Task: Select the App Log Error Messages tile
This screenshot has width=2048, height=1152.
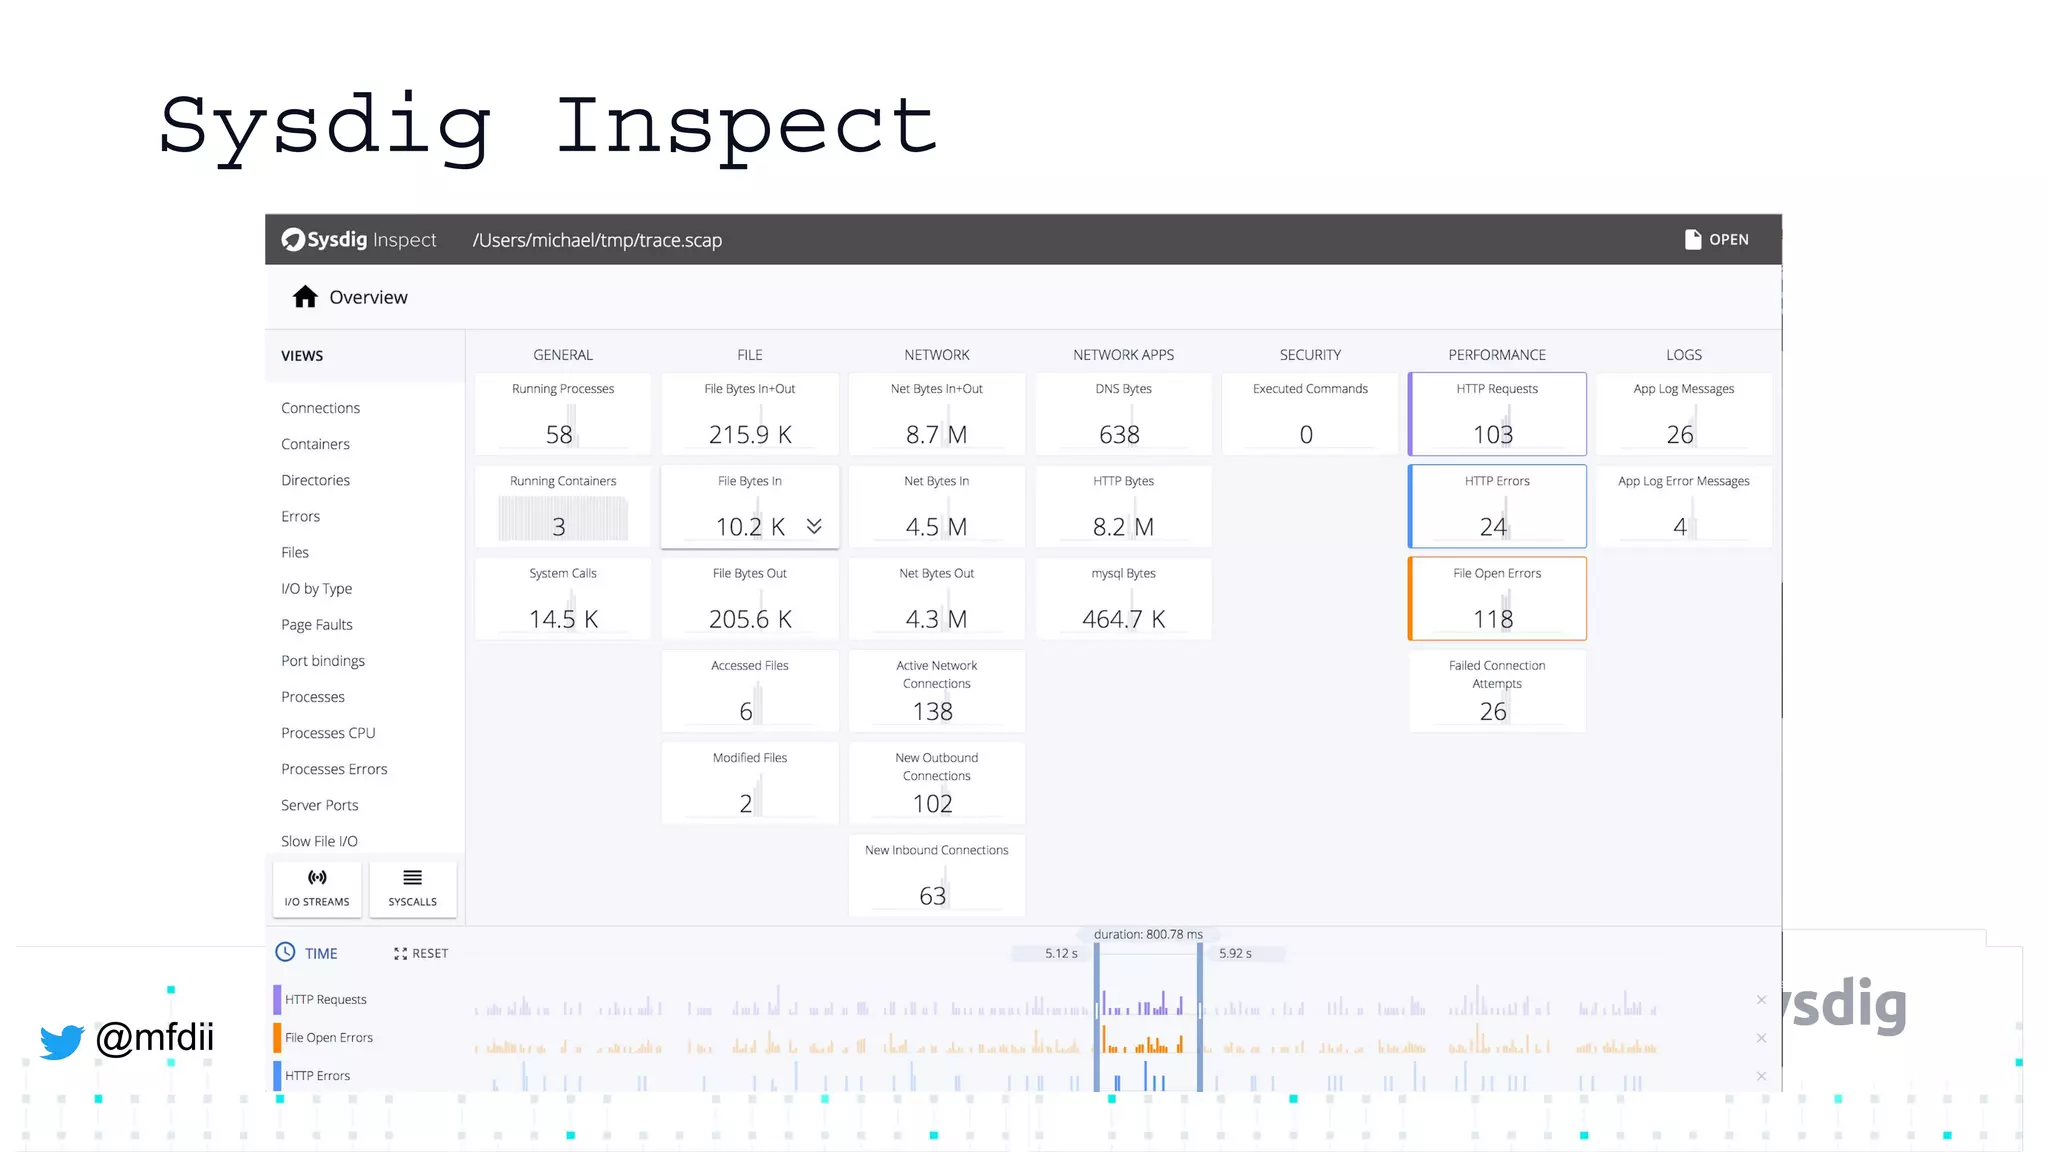Action: point(1684,506)
